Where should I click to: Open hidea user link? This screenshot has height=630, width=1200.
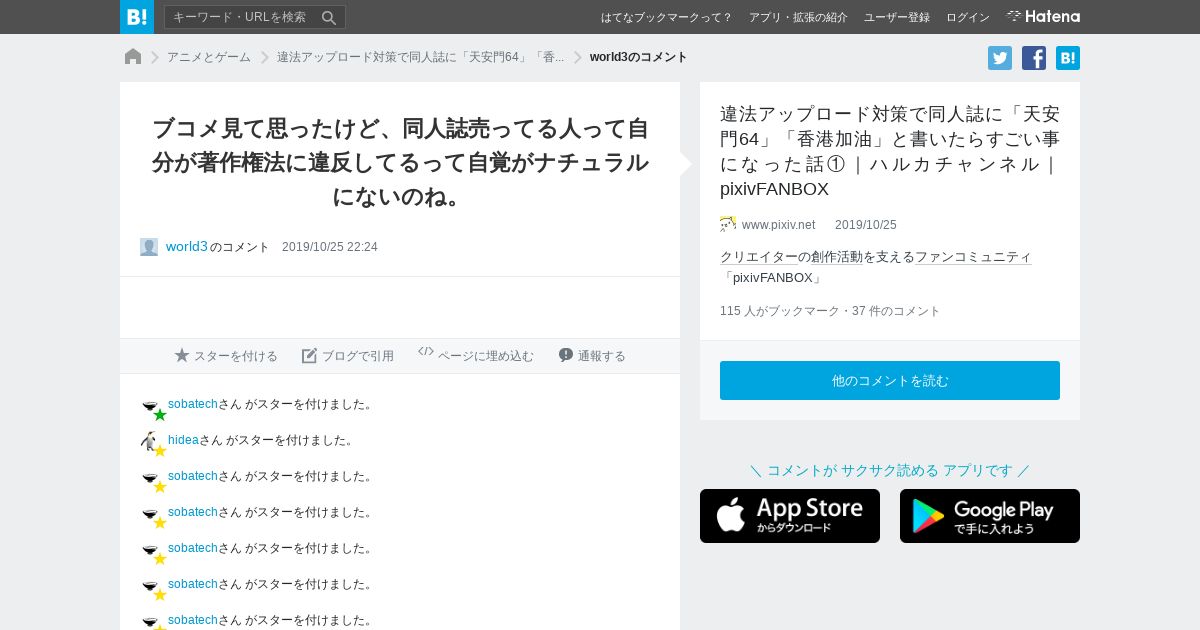click(183, 440)
